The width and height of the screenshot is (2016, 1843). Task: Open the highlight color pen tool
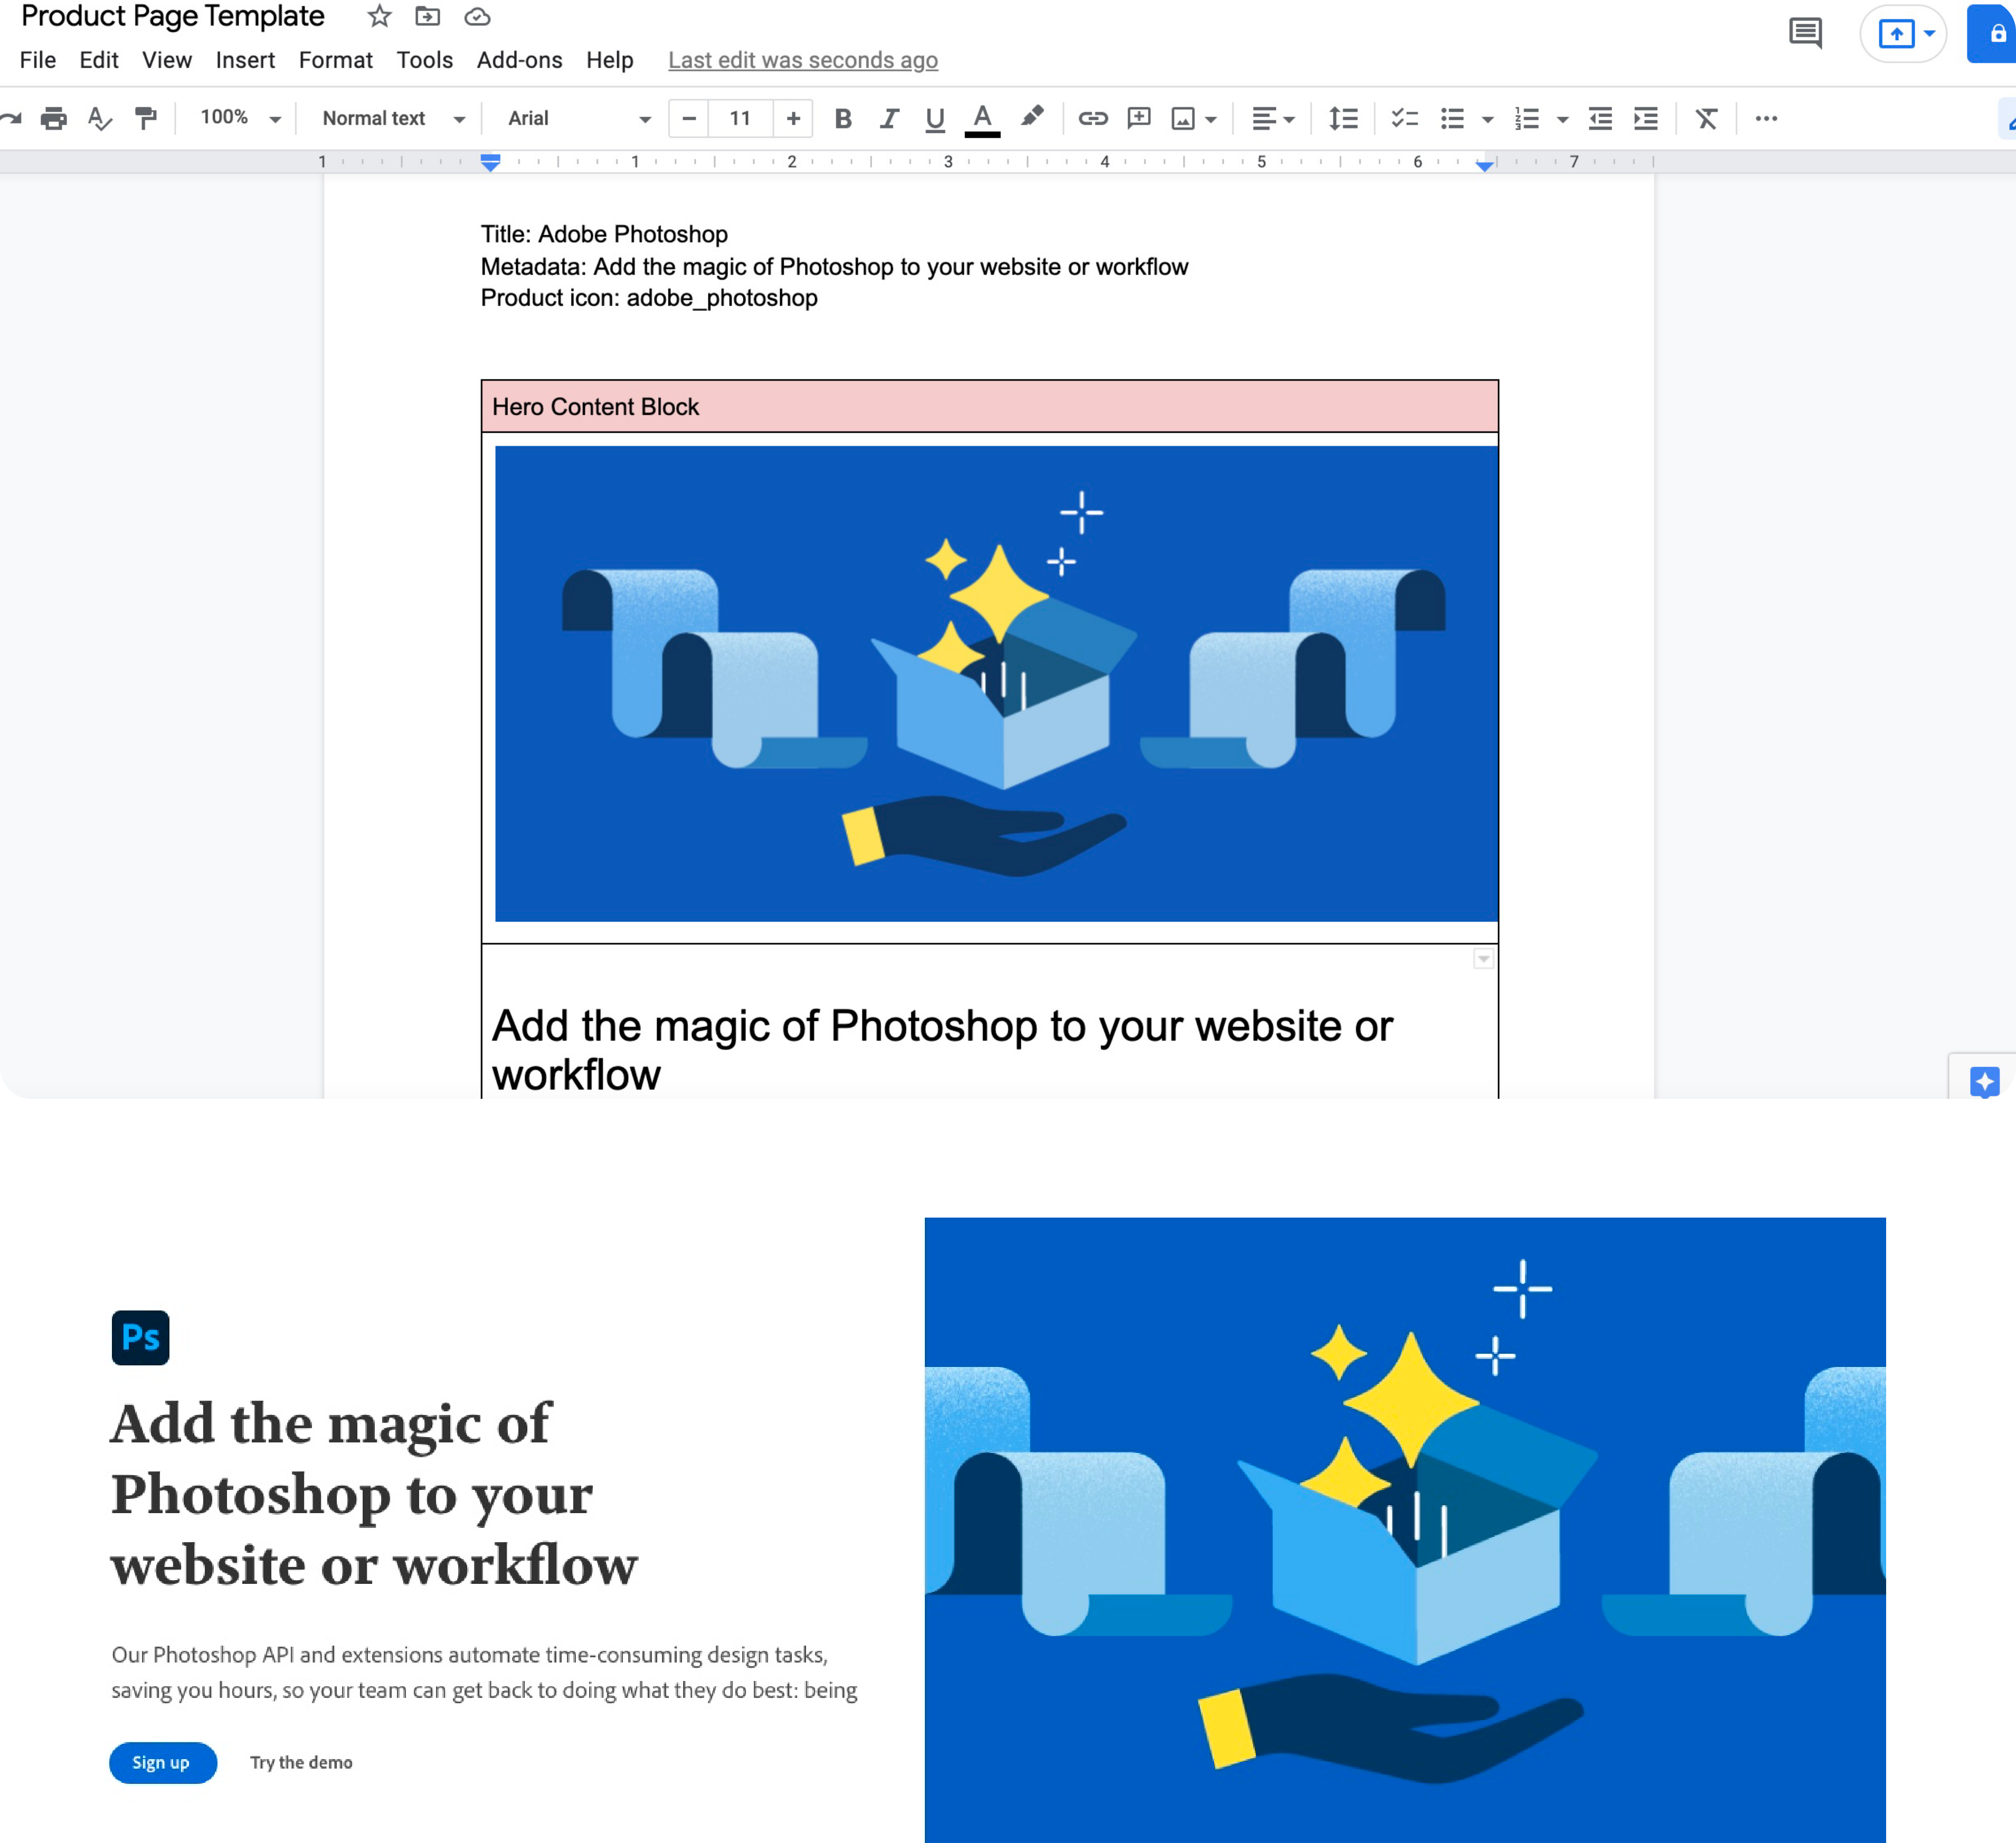(x=1032, y=118)
